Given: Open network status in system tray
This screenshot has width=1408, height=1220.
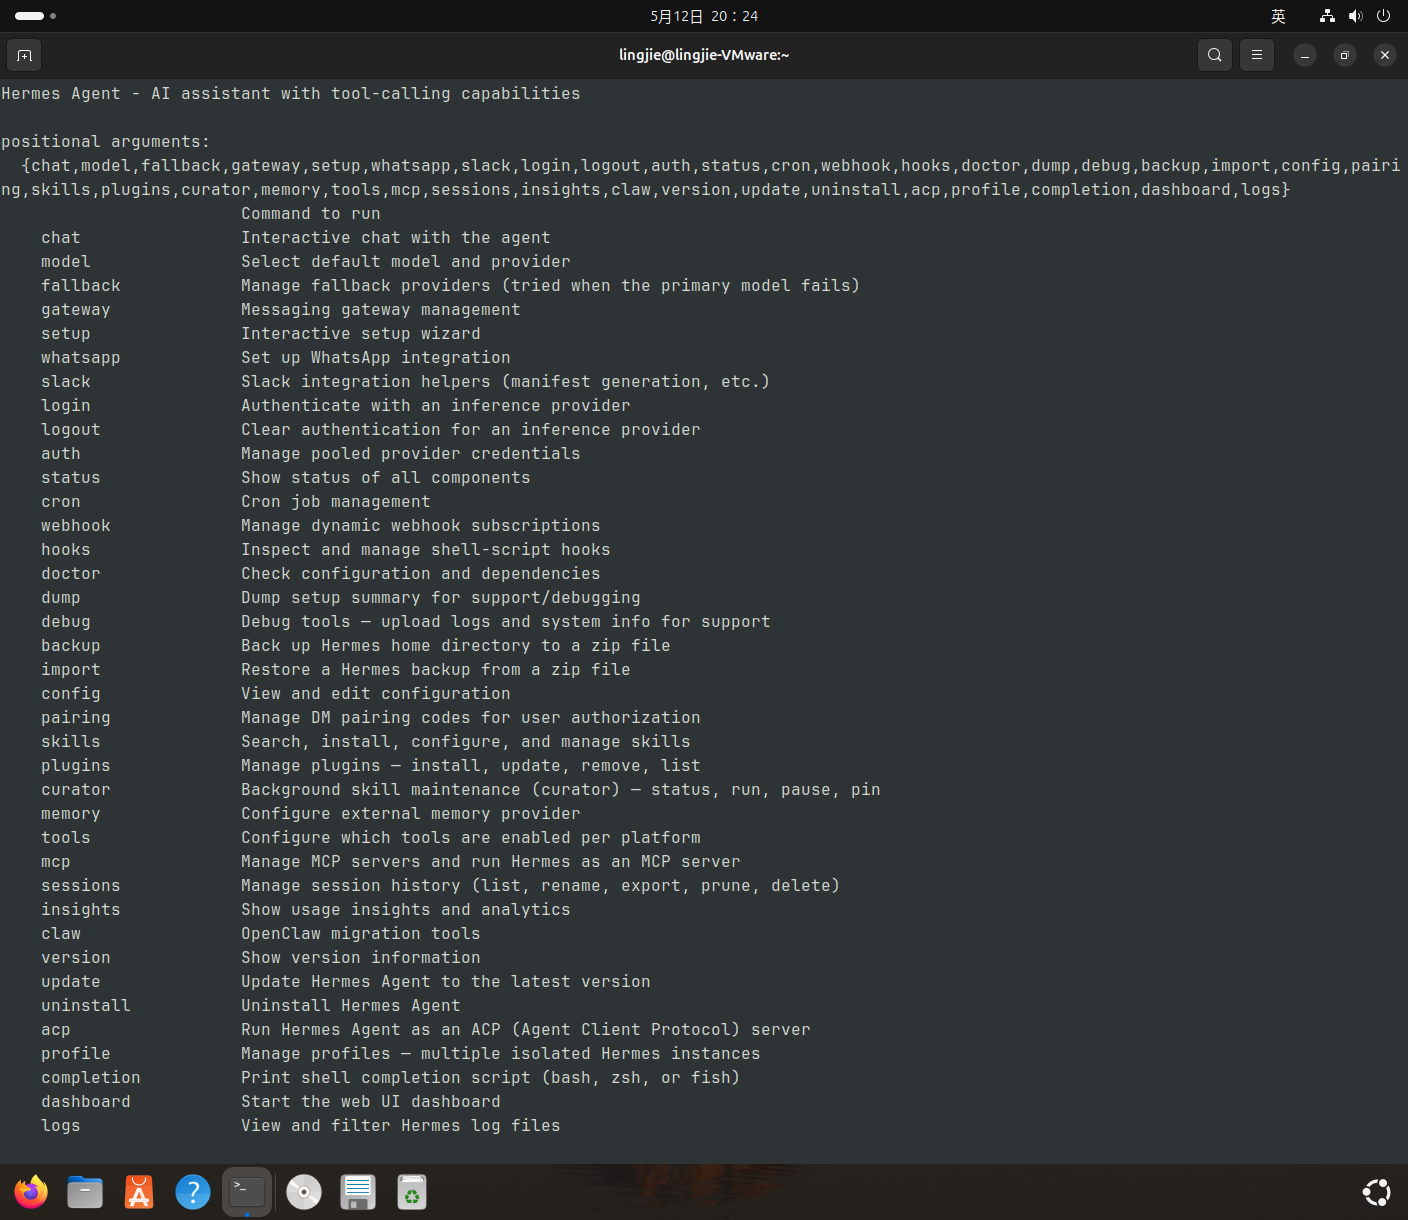Looking at the screenshot, I should 1327,16.
